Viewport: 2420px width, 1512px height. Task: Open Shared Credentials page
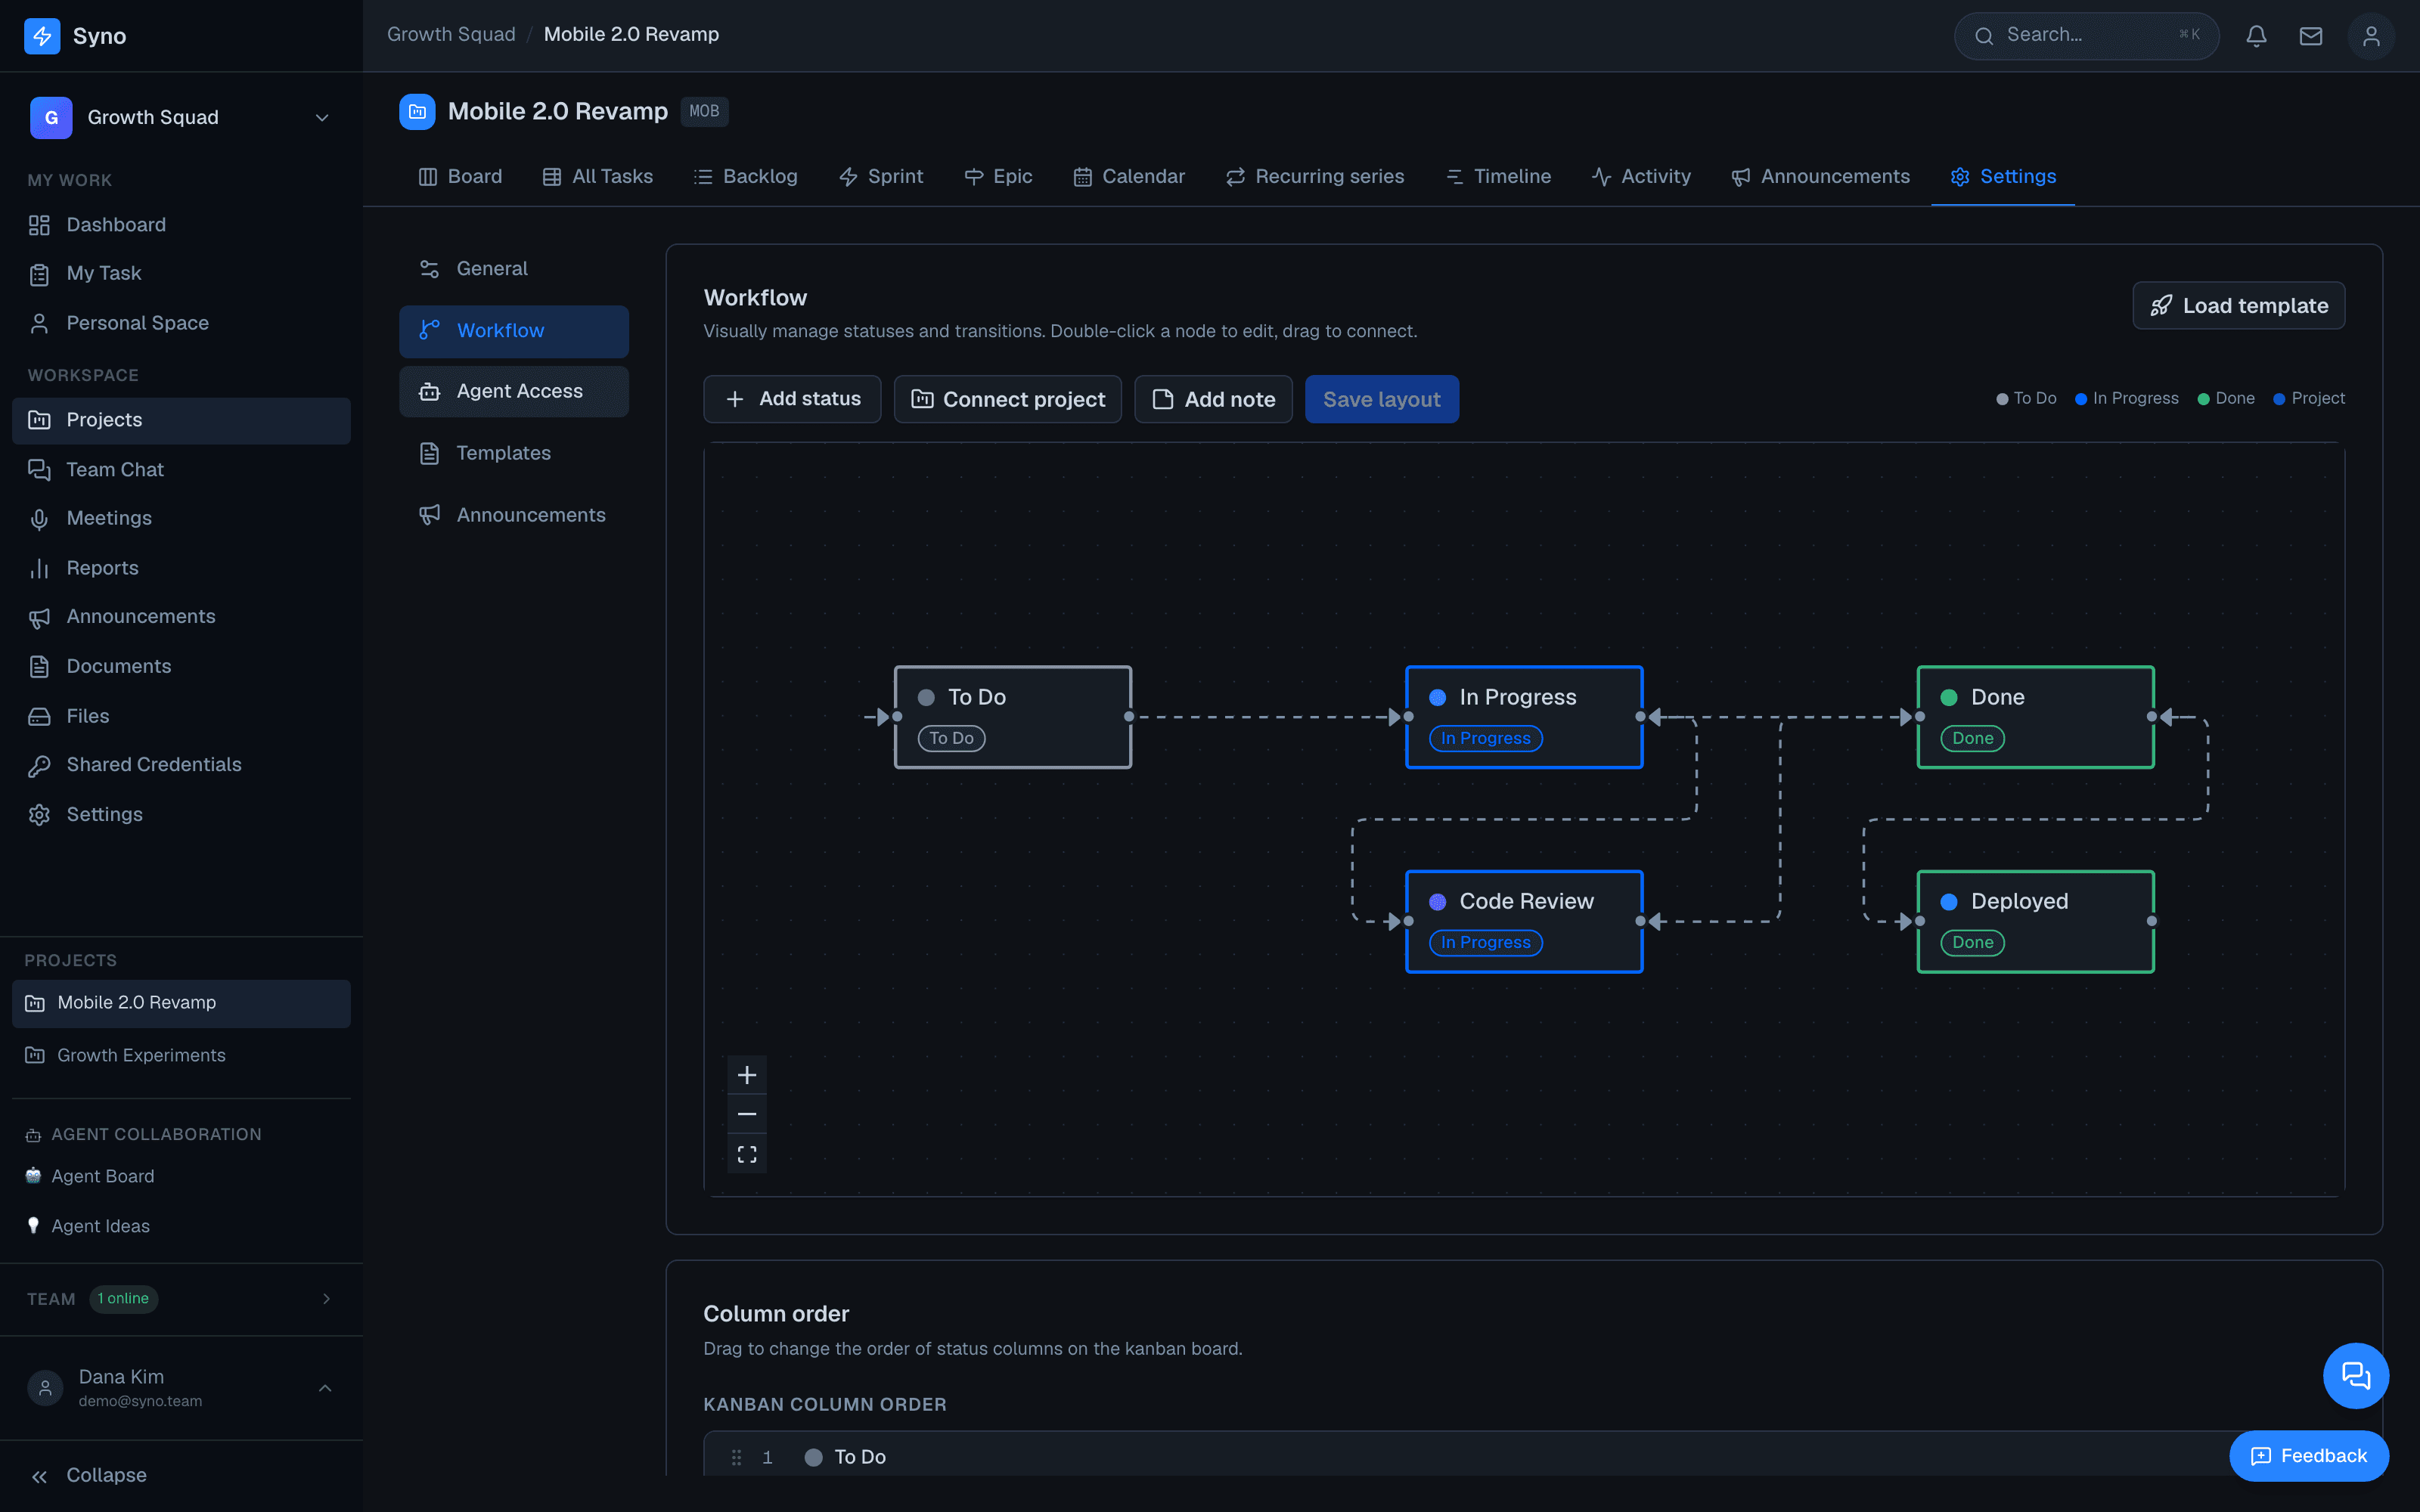181,765
